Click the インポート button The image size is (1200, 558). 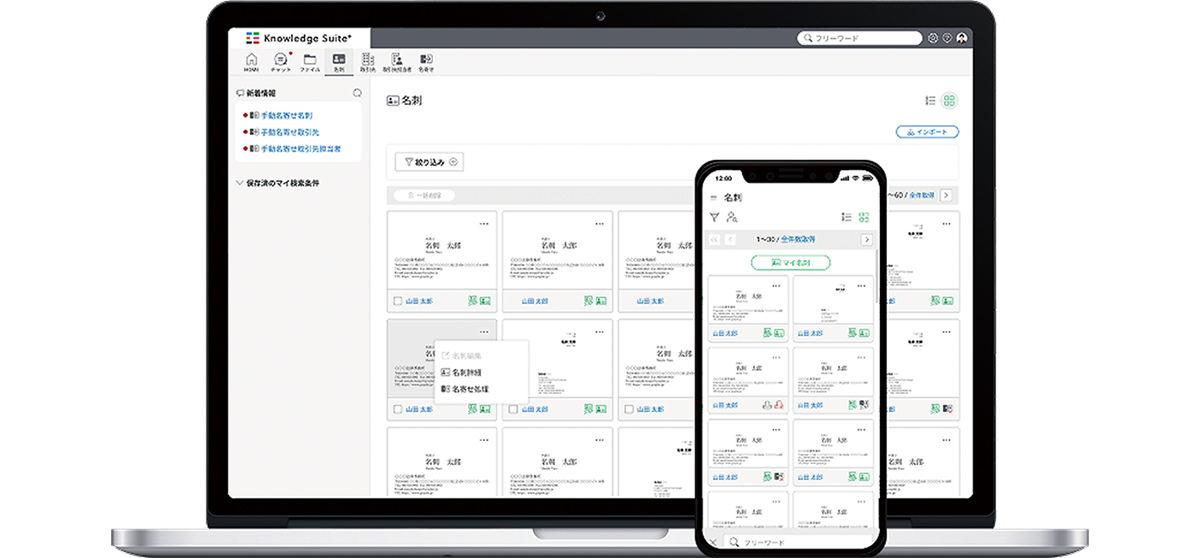coord(927,132)
